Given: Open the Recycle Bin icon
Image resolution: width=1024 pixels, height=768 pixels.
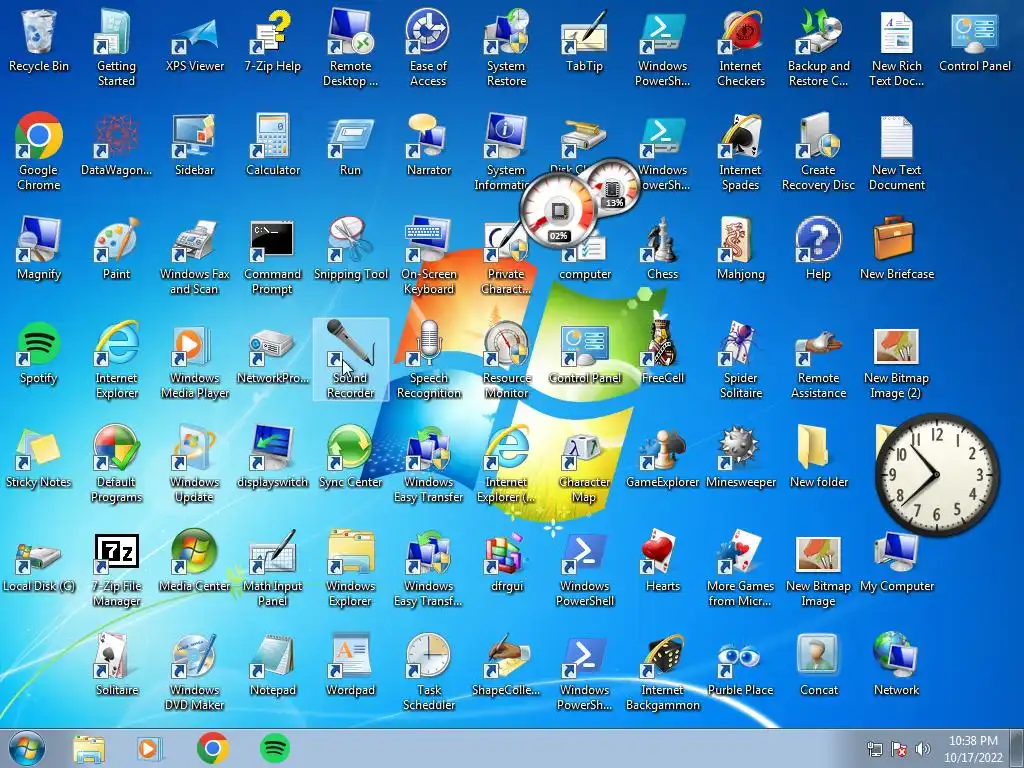Looking at the screenshot, I should click(39, 33).
